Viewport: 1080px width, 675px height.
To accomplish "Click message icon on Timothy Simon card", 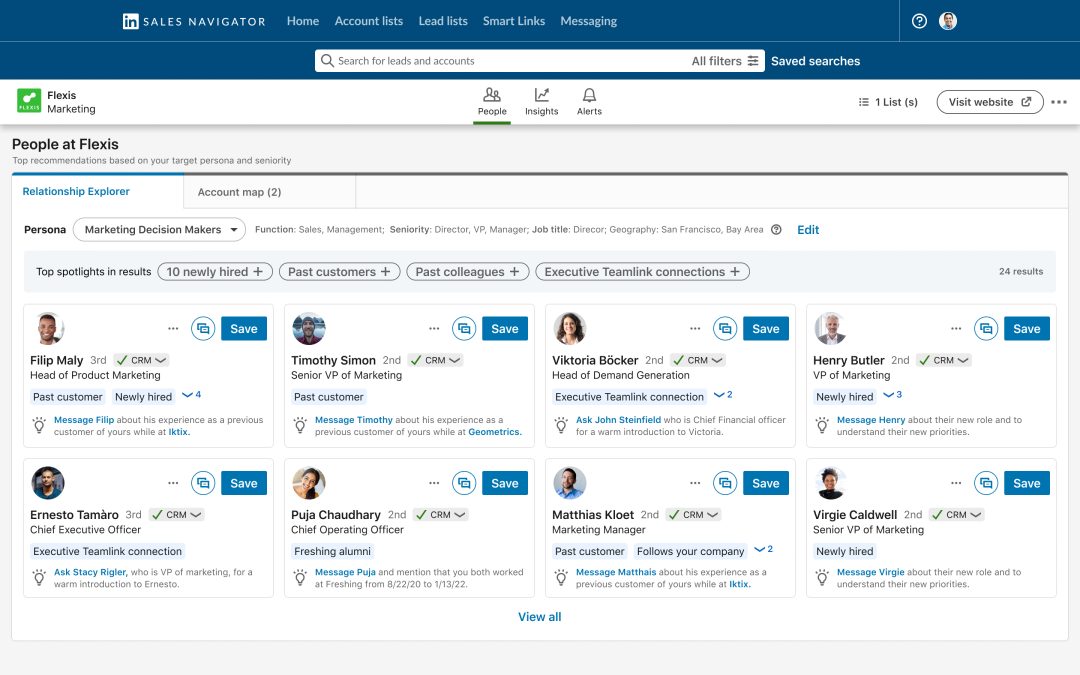I will click(464, 329).
